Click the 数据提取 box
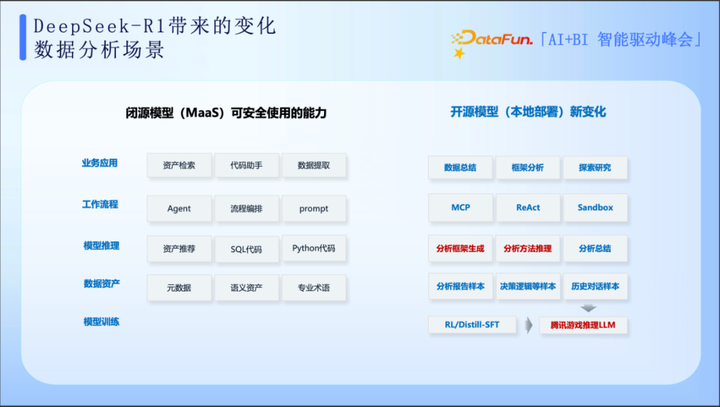The width and height of the screenshot is (720, 407). point(314,165)
